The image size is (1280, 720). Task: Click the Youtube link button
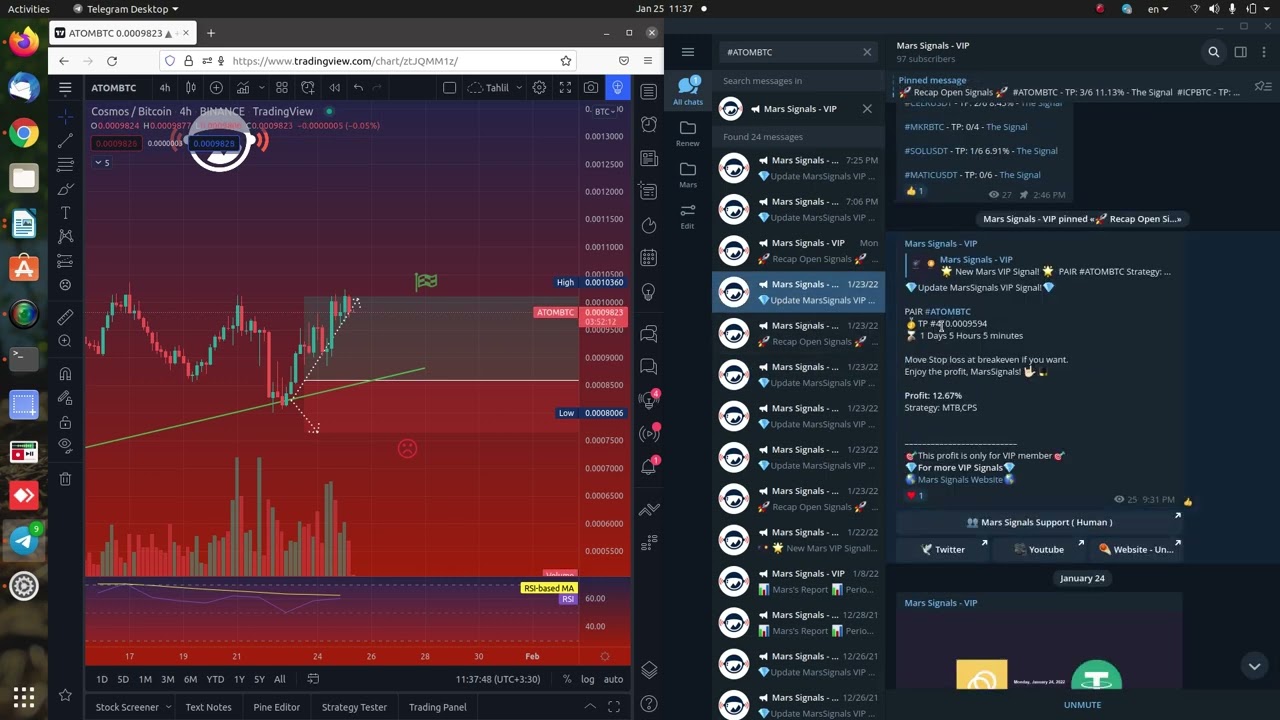coord(1037,549)
